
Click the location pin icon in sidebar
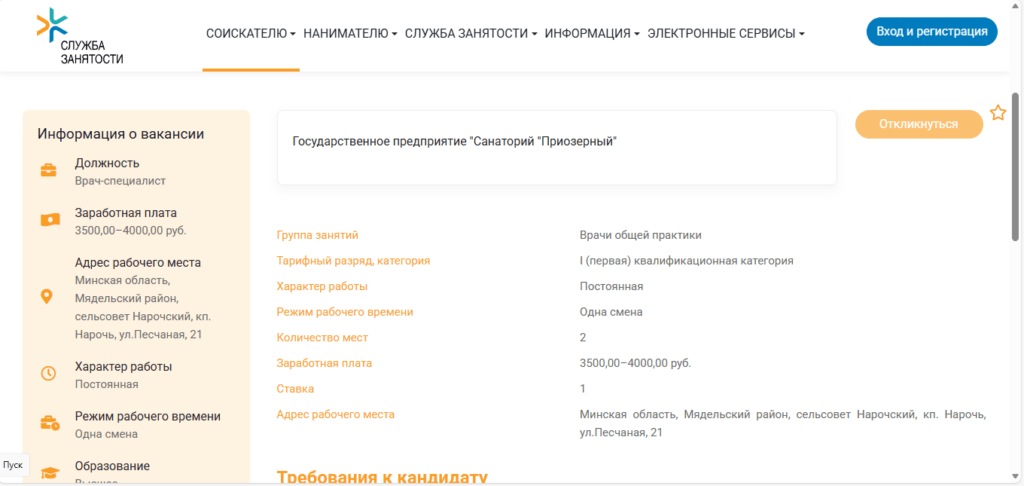47,297
